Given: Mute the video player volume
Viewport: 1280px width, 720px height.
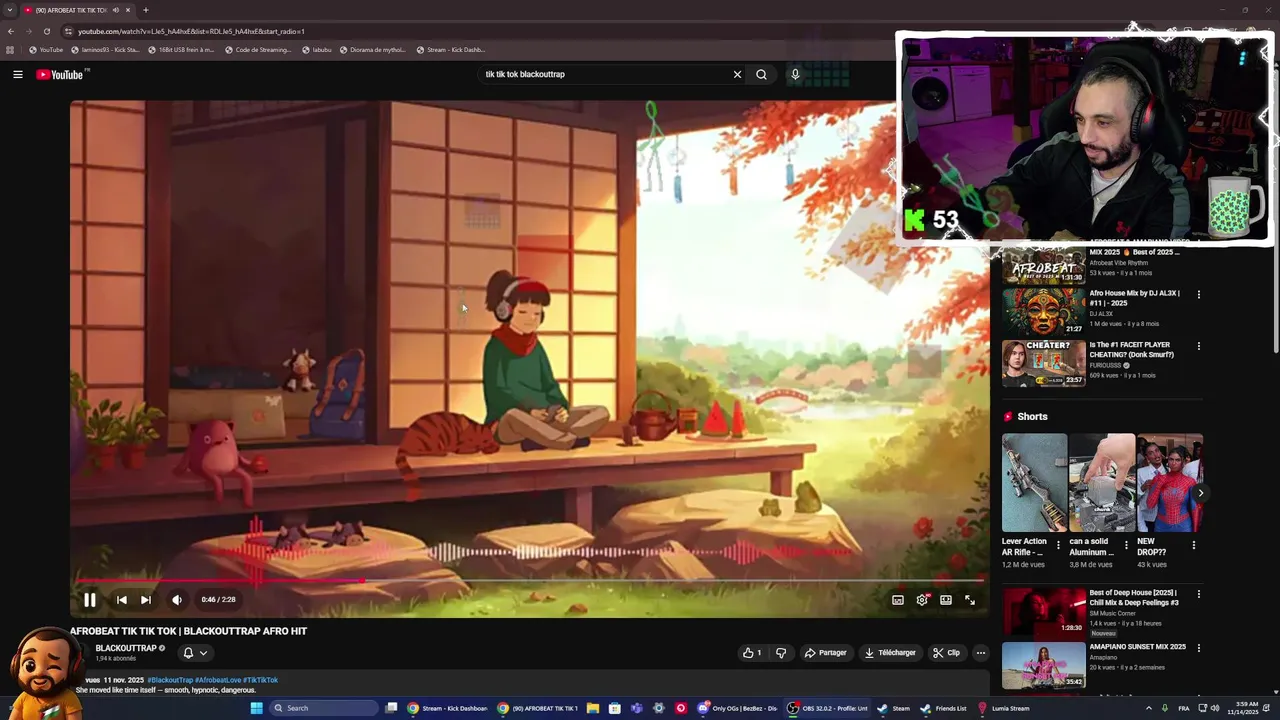Looking at the screenshot, I should click(x=176, y=600).
